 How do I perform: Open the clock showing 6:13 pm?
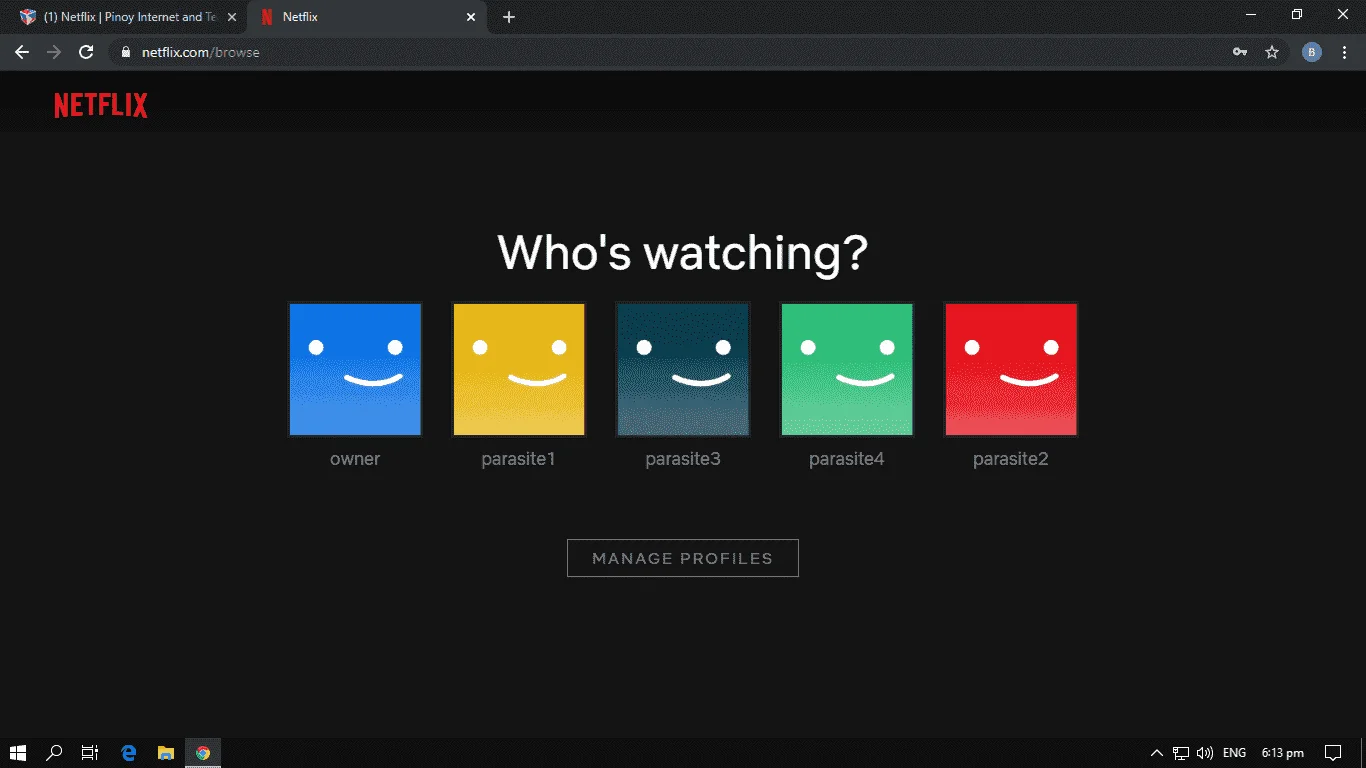(1282, 753)
